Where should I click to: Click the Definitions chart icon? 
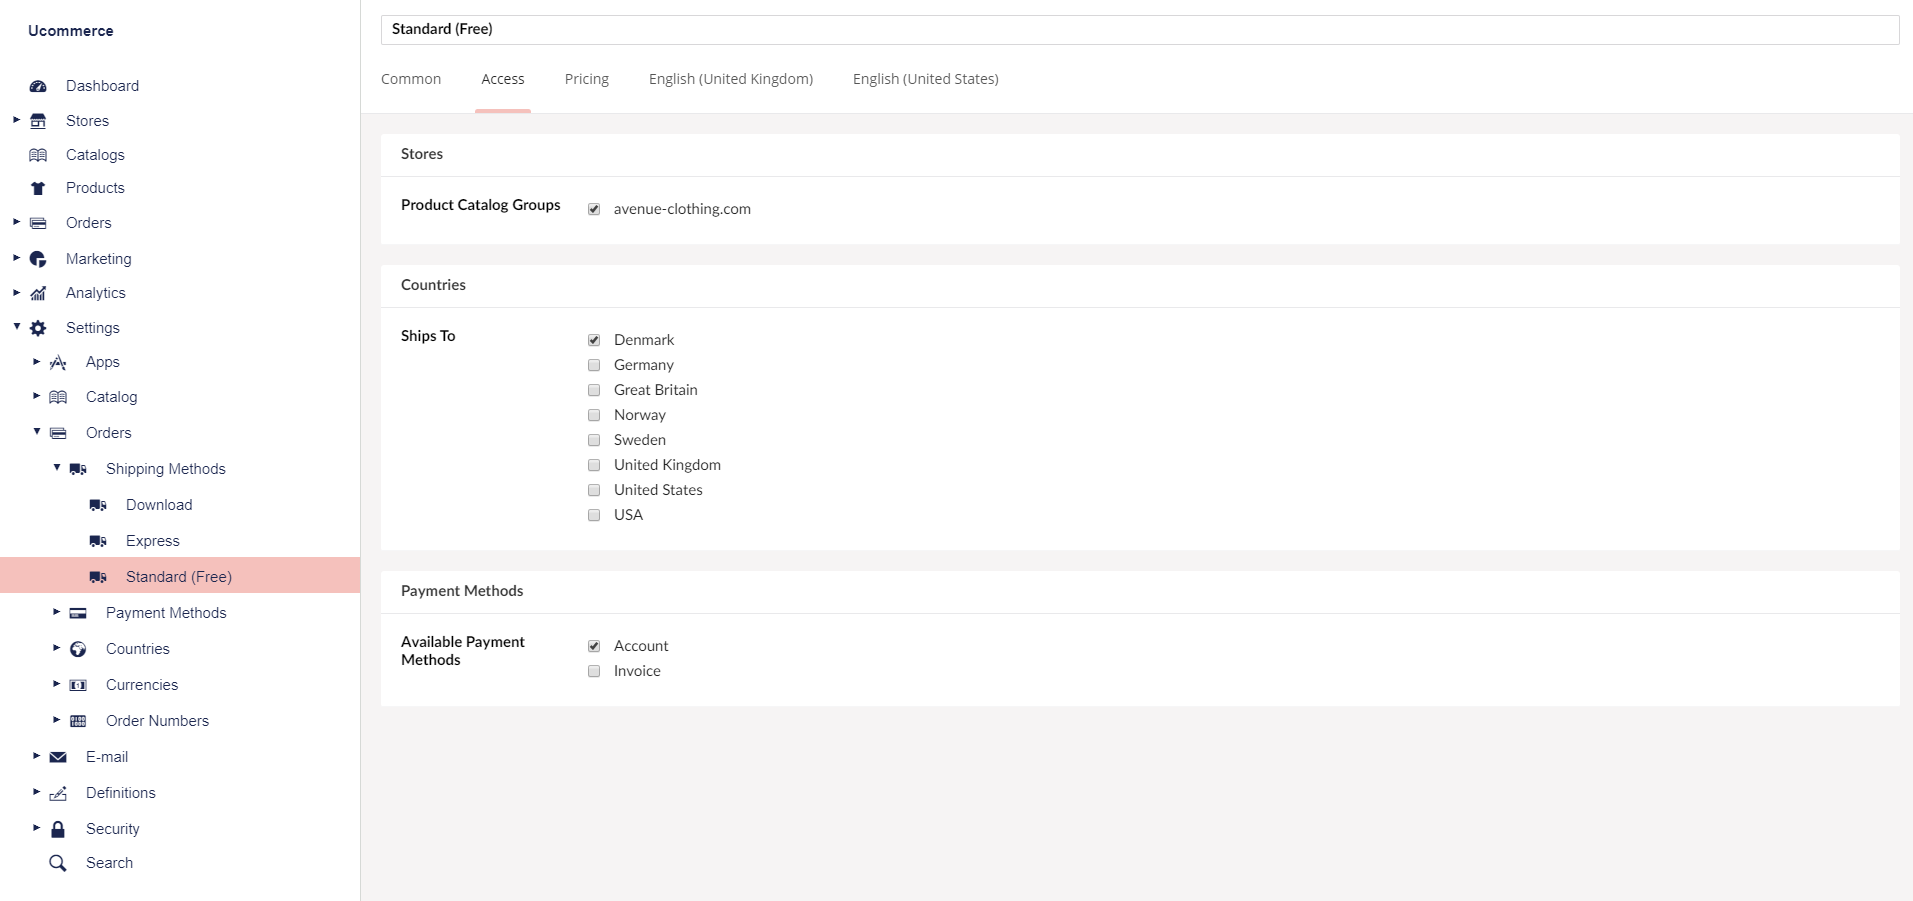pos(58,793)
